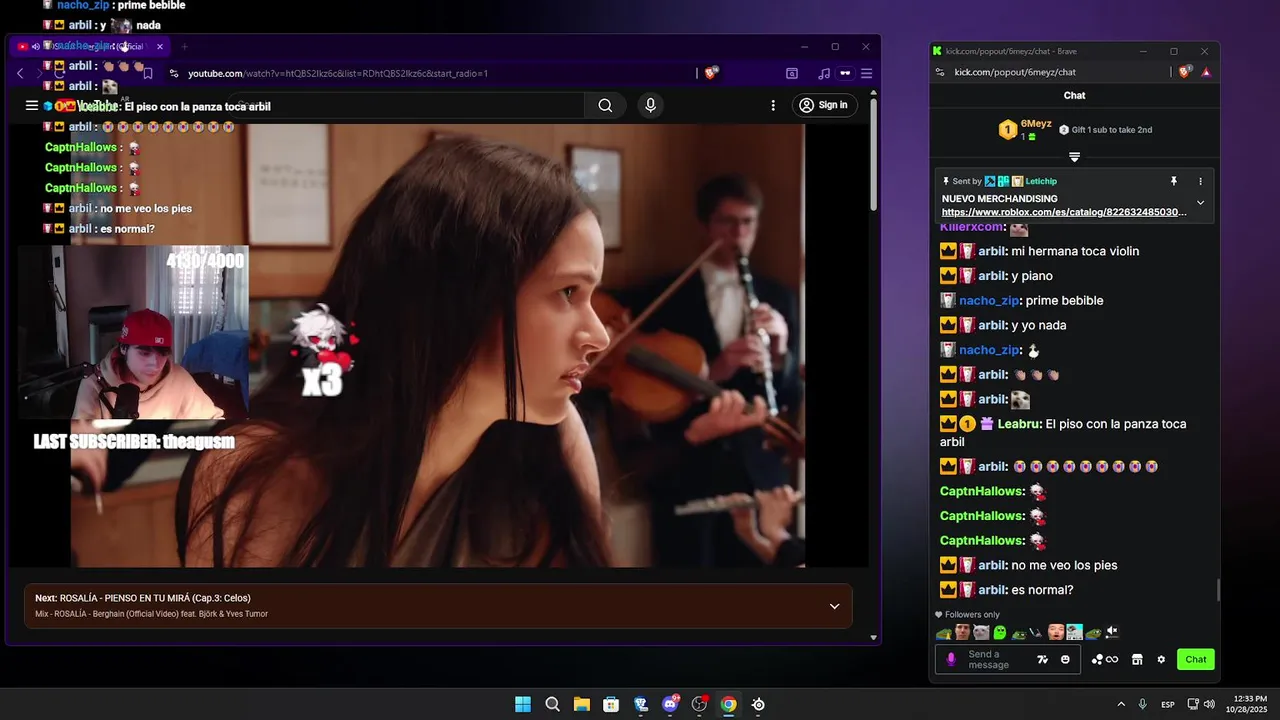Screen dimensions: 1280x720
Task: Click the sidebar panel icon in YouTube toolbar
Action: 792,73
